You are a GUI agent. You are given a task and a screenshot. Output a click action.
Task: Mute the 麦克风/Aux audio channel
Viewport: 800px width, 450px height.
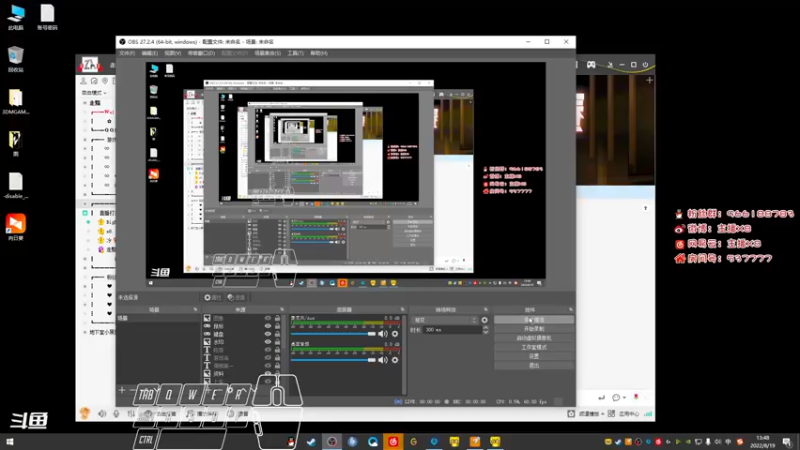click(383, 334)
